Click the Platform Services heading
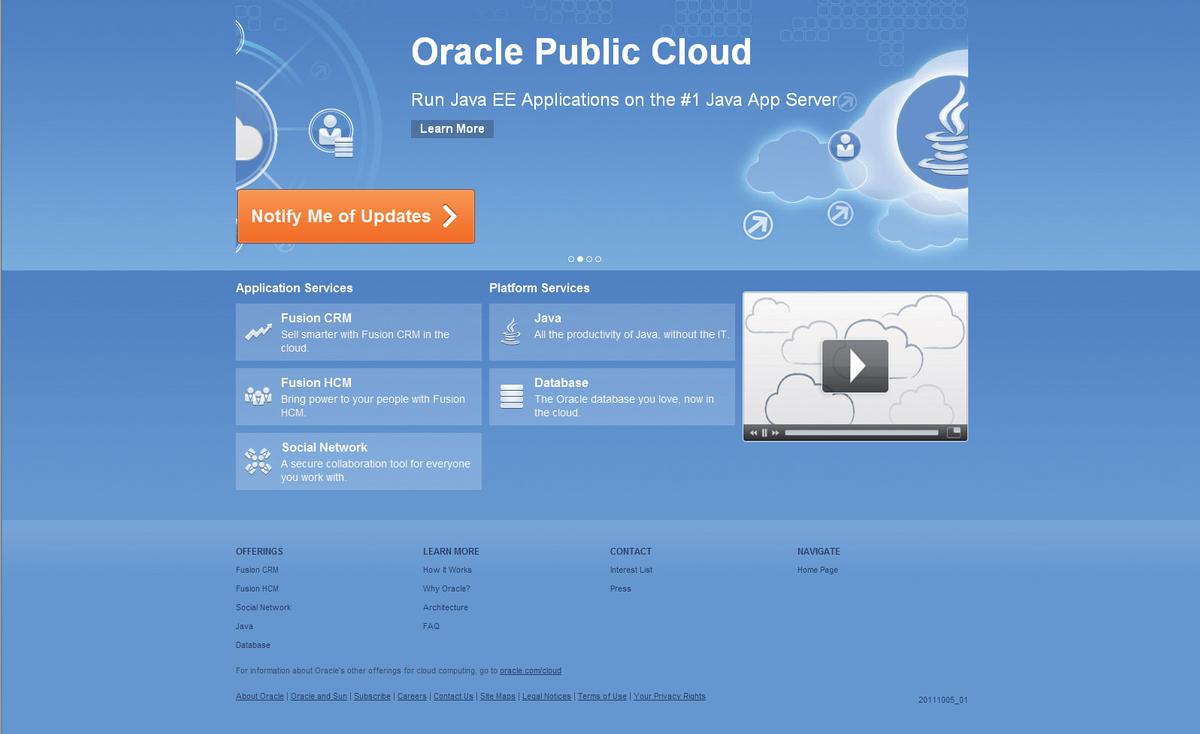Image resolution: width=1200 pixels, height=734 pixels. pos(539,288)
